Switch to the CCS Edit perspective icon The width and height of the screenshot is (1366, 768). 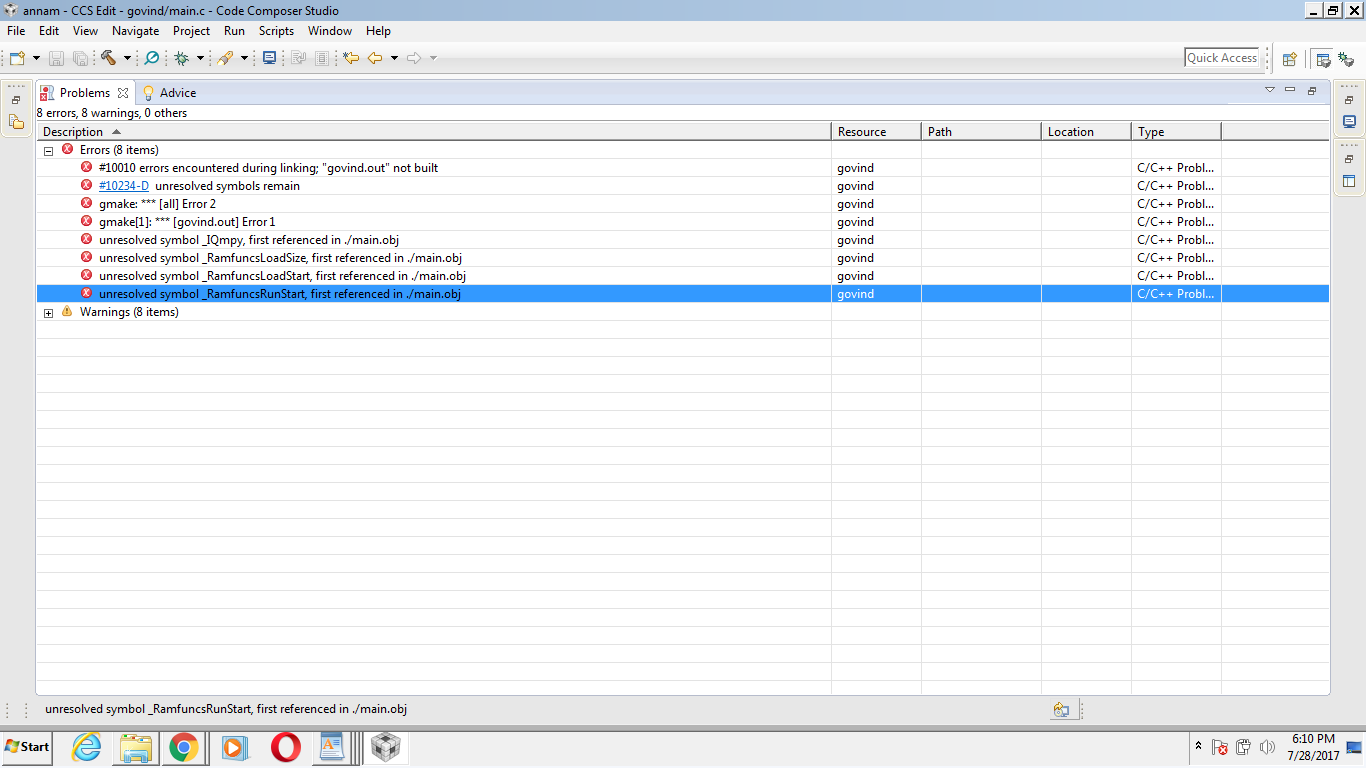tap(1323, 59)
